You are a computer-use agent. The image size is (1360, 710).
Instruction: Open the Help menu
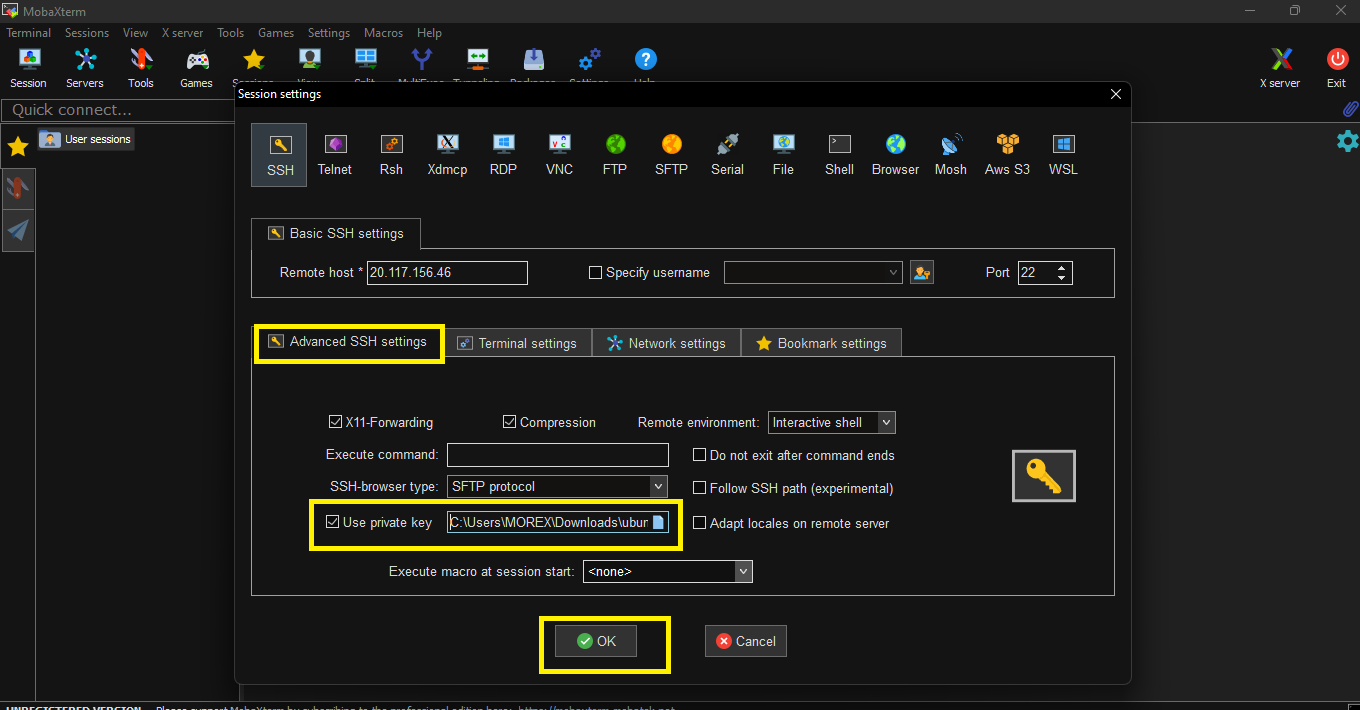pyautogui.click(x=429, y=33)
